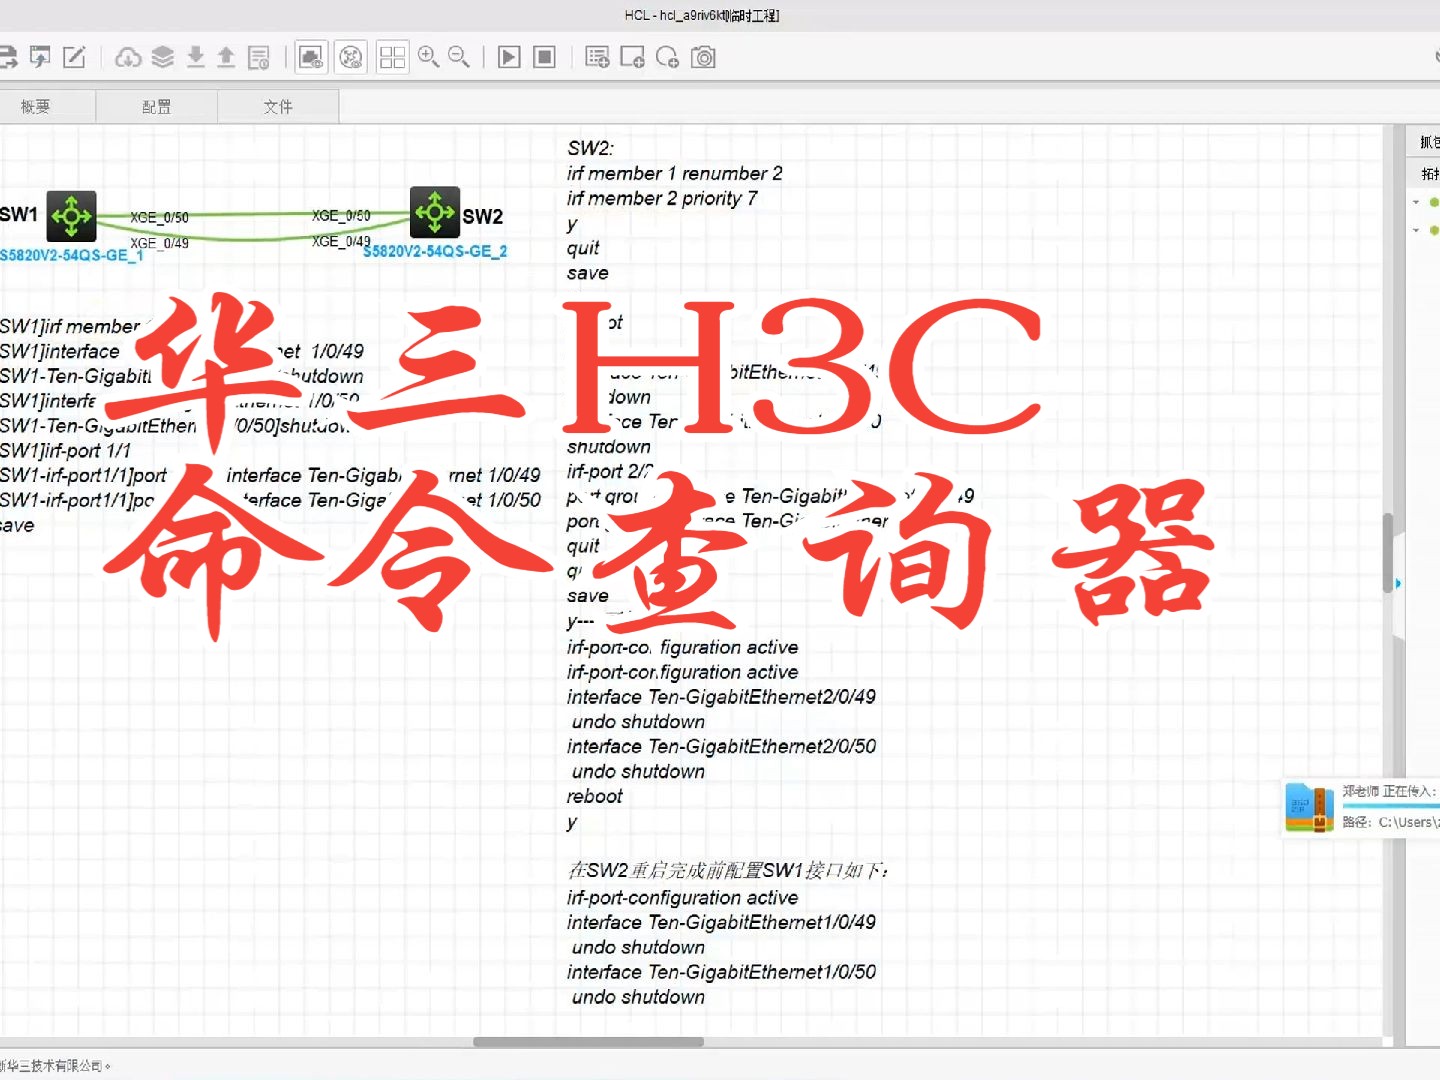Click the zoom out magnifier icon

(459, 57)
